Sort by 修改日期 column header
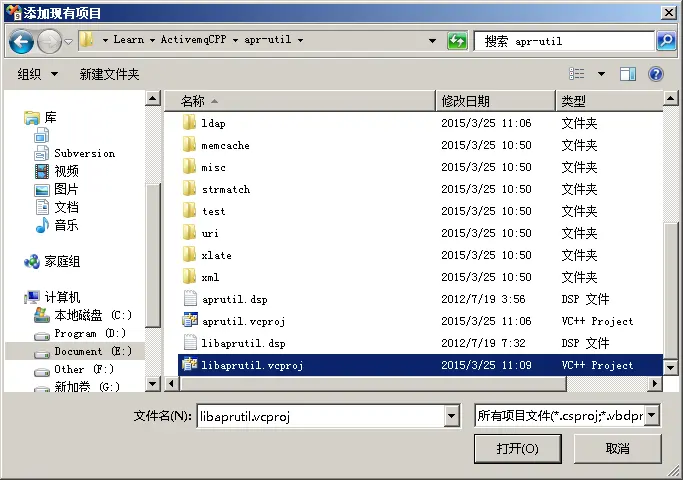 pyautogui.click(x=496, y=101)
